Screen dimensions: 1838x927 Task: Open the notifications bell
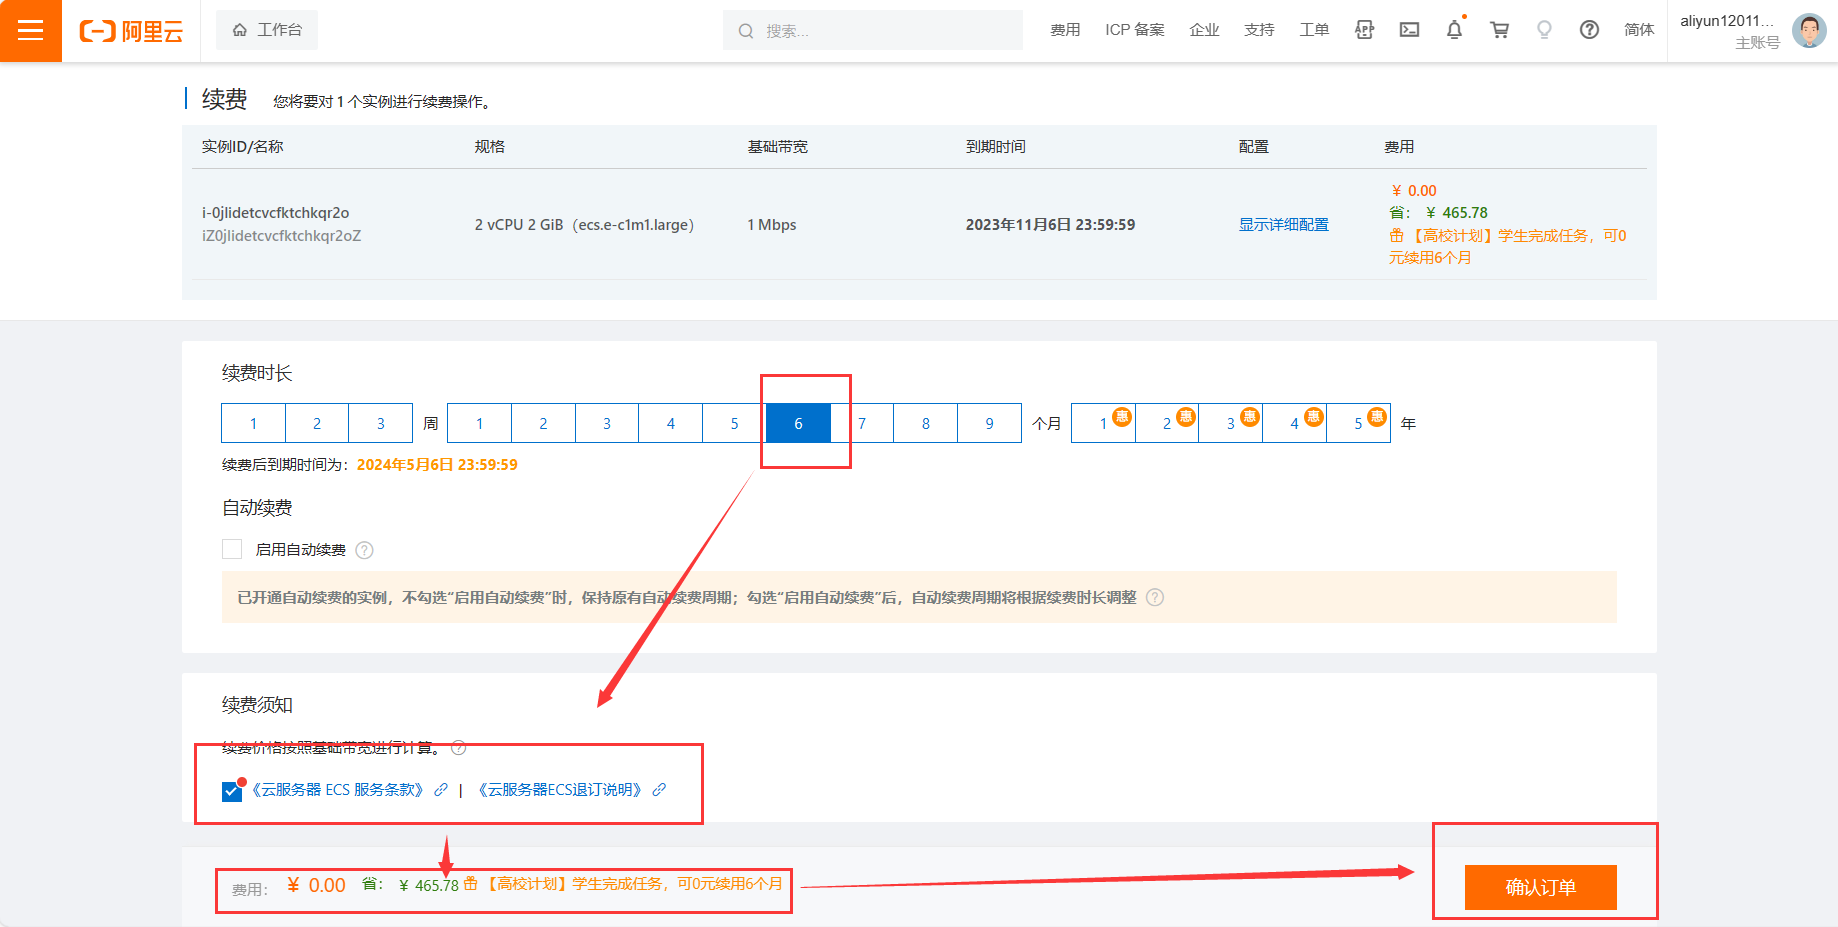pyautogui.click(x=1454, y=30)
